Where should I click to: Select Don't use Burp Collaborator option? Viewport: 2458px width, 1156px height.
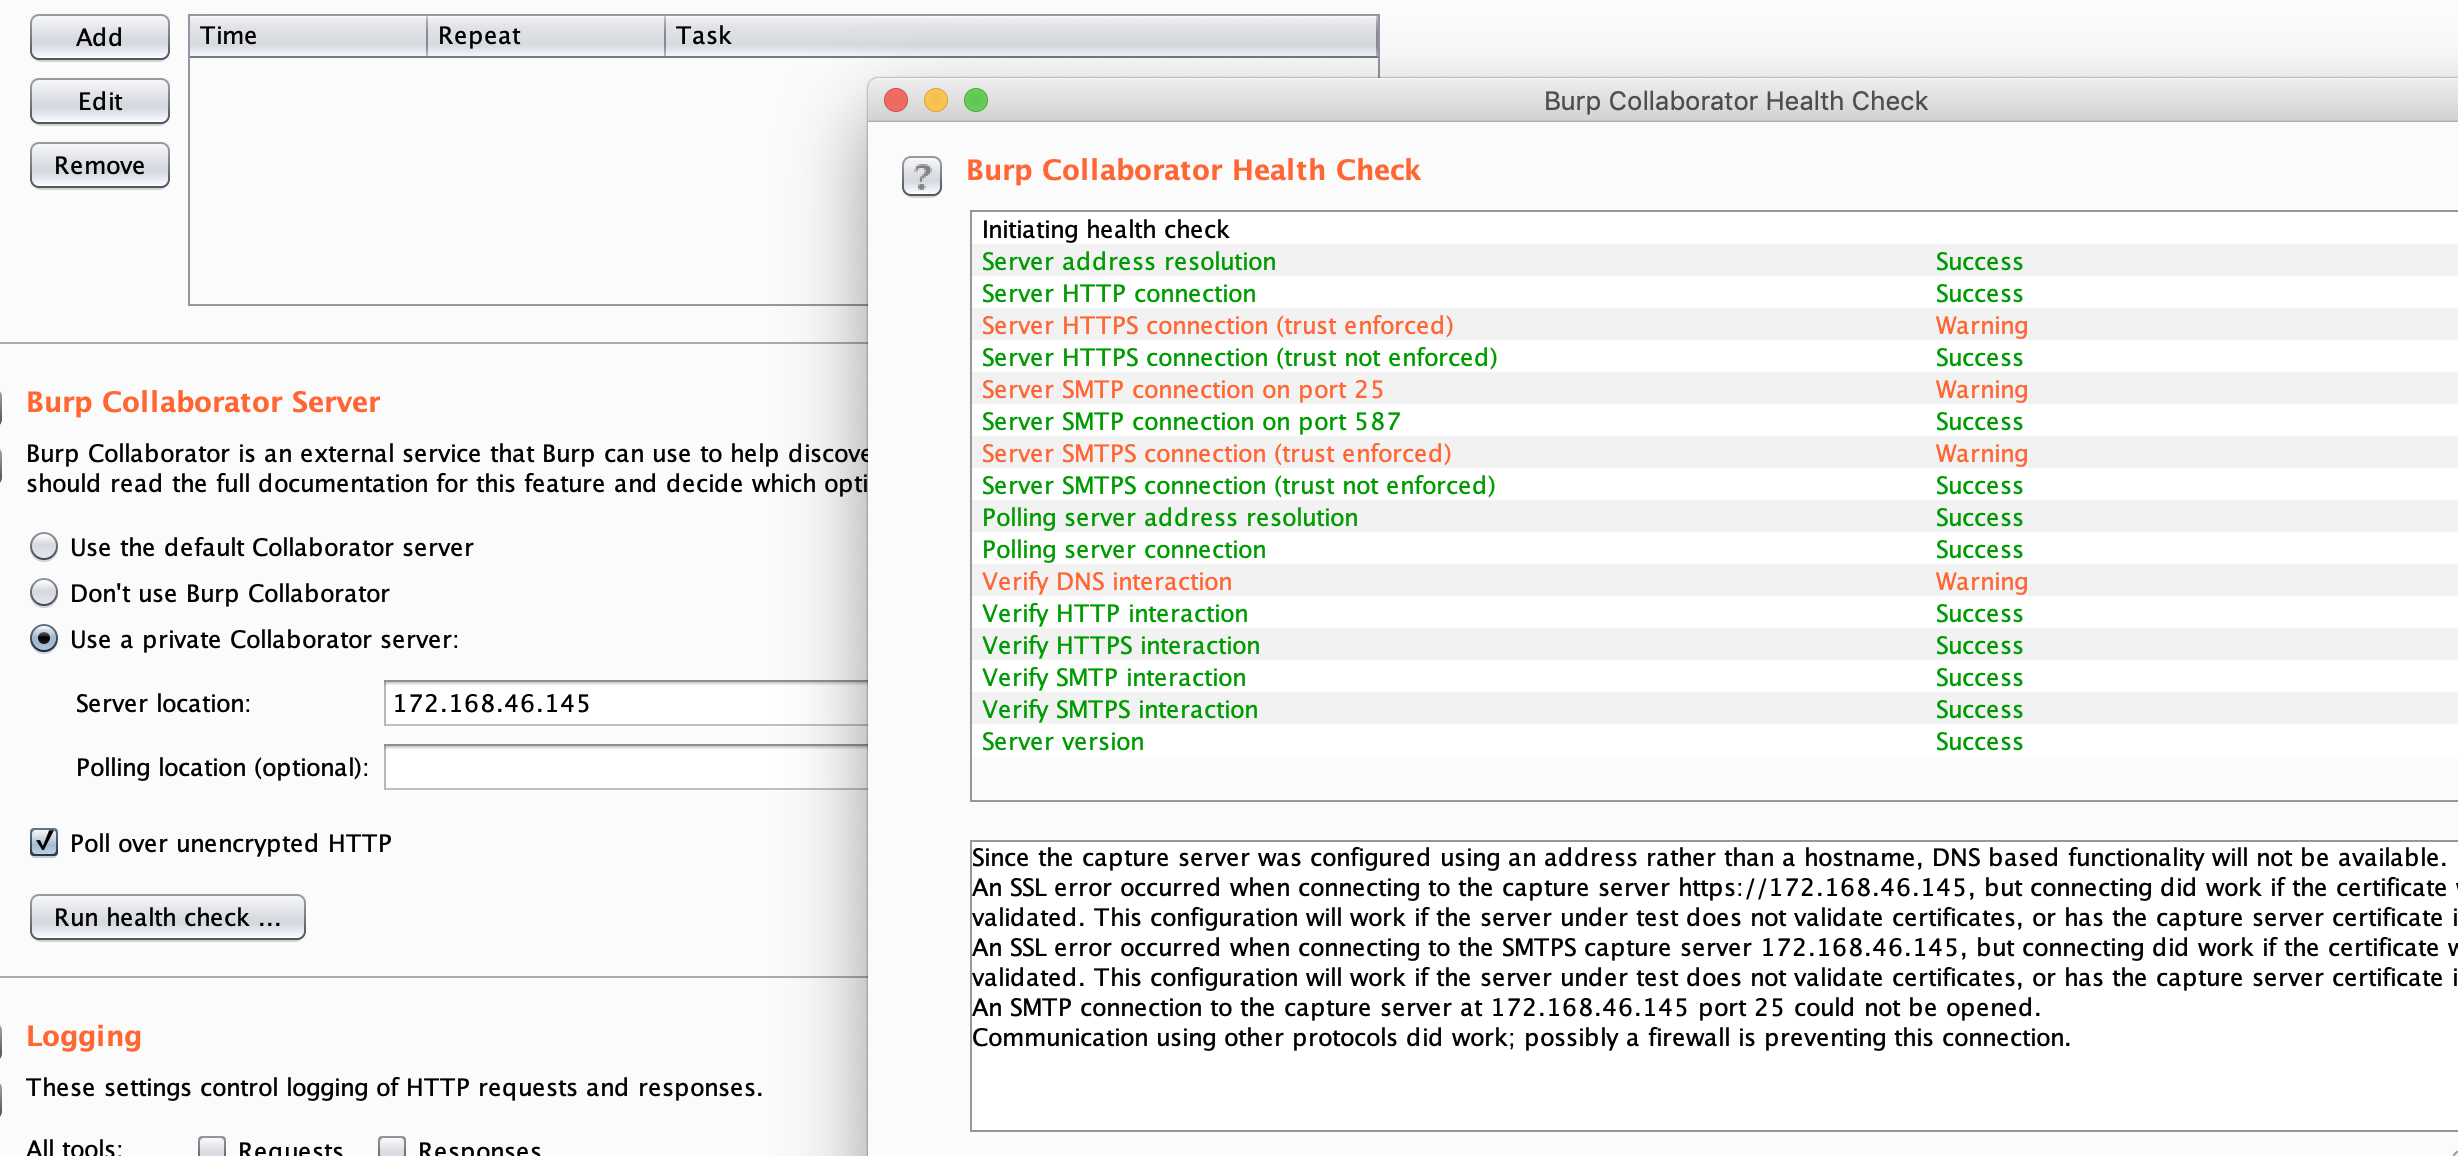coord(44,593)
